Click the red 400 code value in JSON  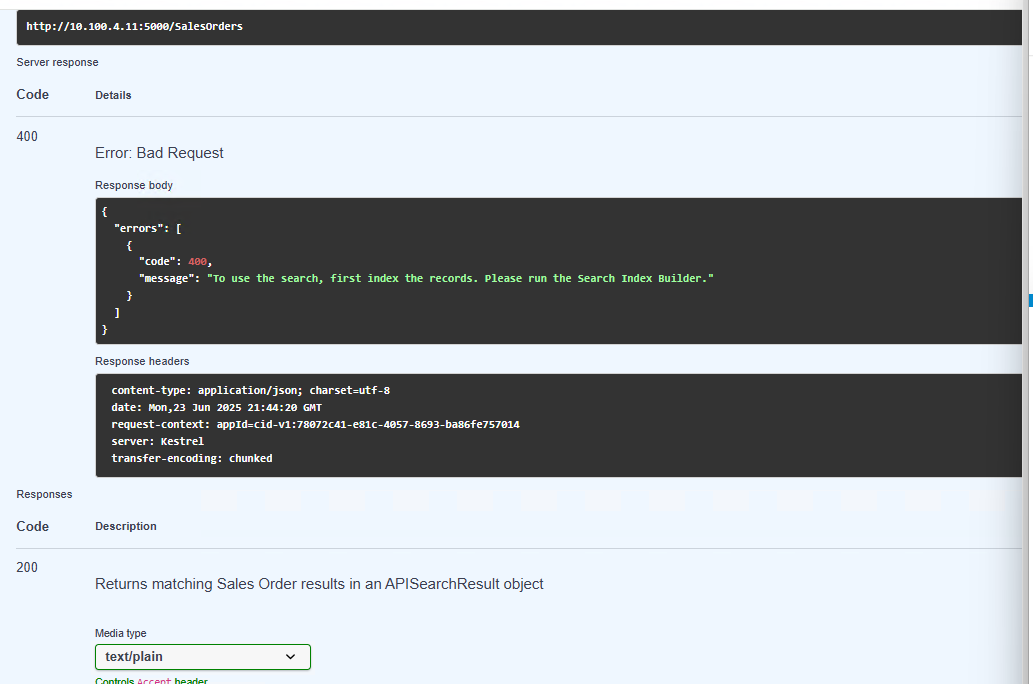click(x=197, y=262)
